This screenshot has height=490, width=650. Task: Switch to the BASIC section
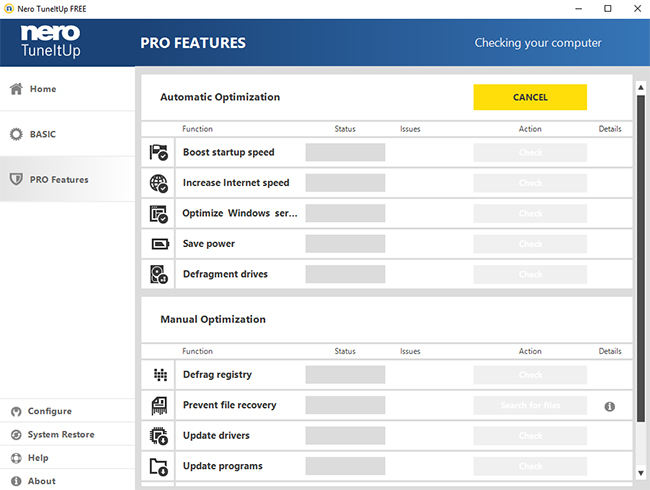pyautogui.click(x=43, y=134)
